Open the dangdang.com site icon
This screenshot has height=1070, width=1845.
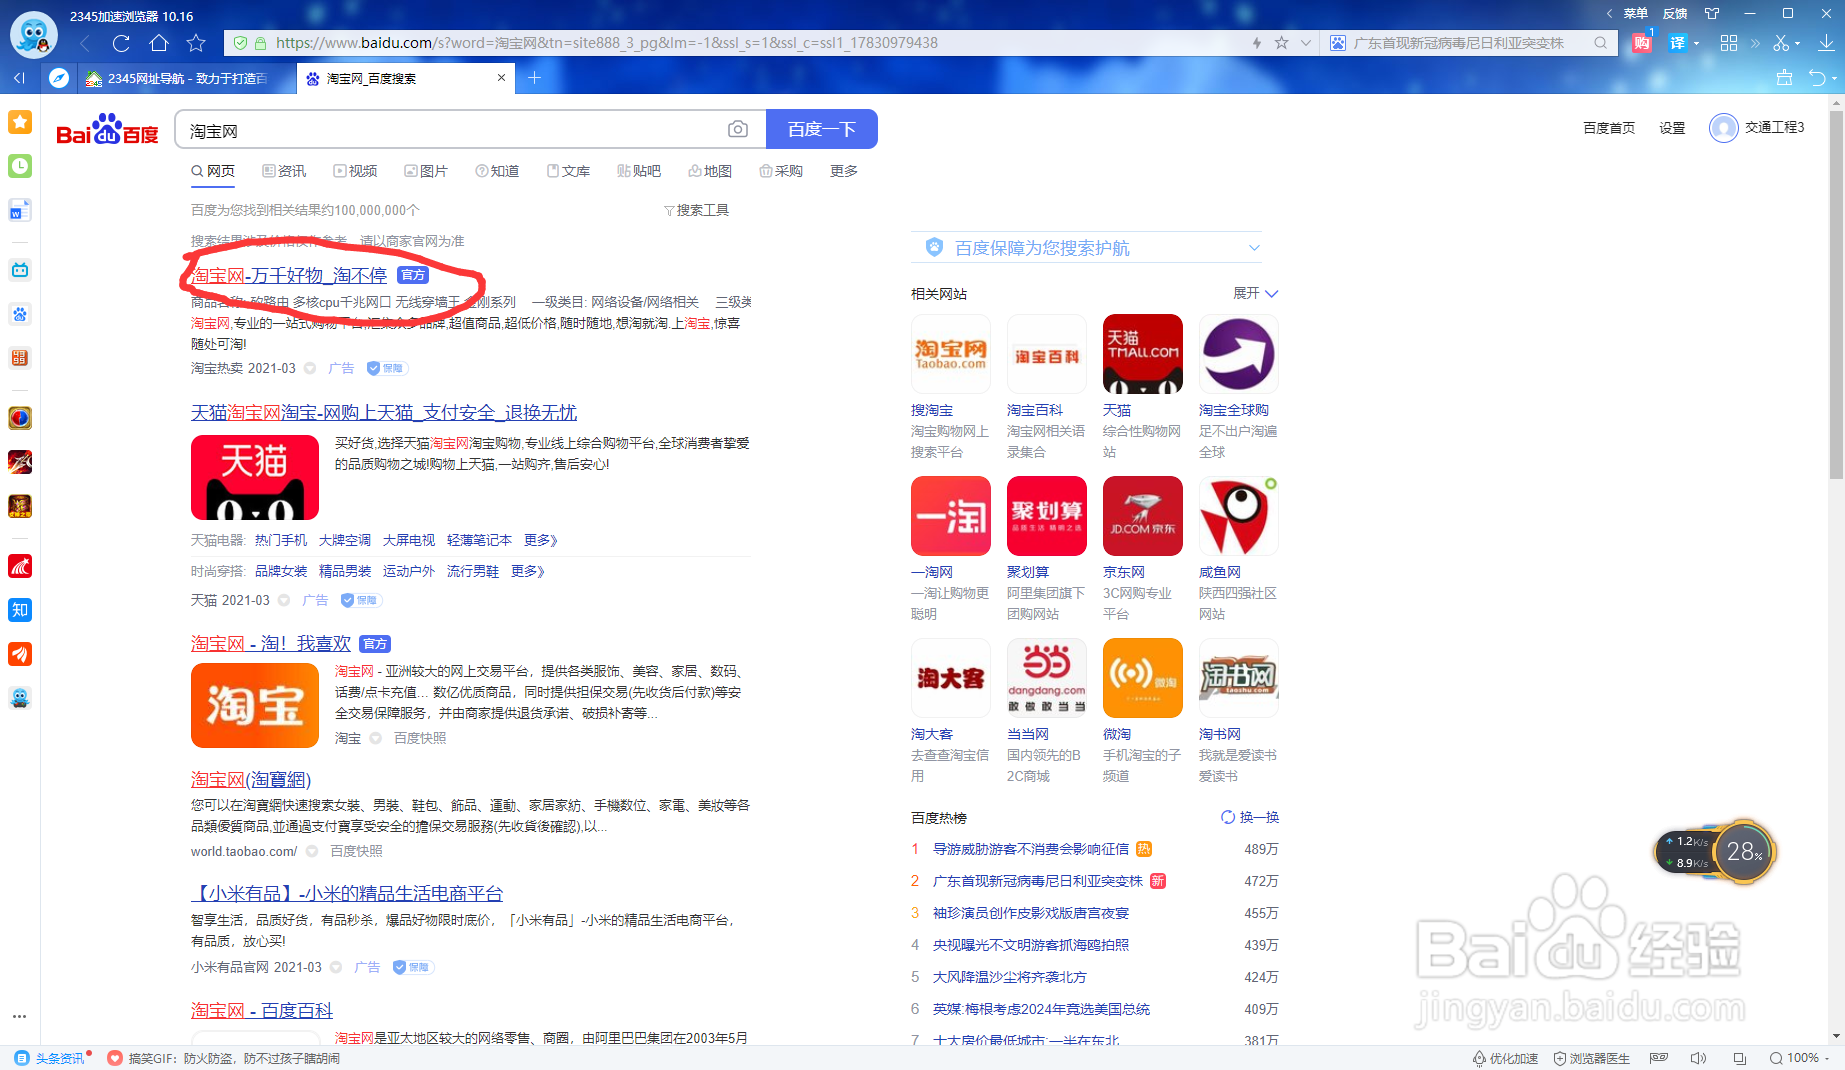click(x=1047, y=678)
